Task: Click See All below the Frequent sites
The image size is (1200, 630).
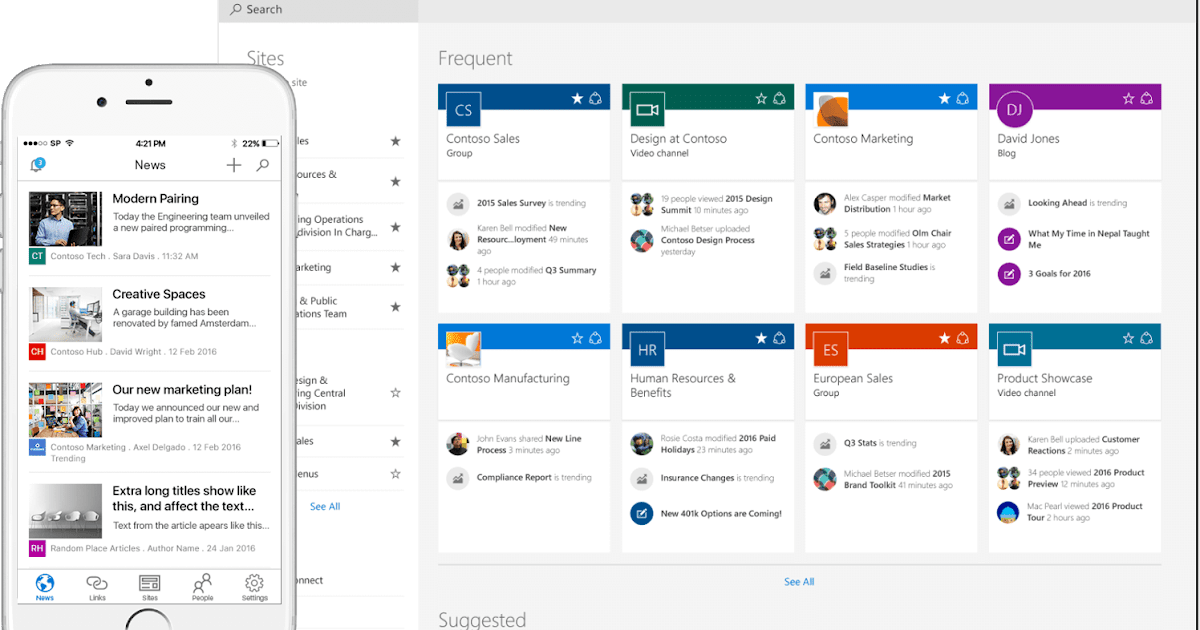Action: click(x=798, y=581)
